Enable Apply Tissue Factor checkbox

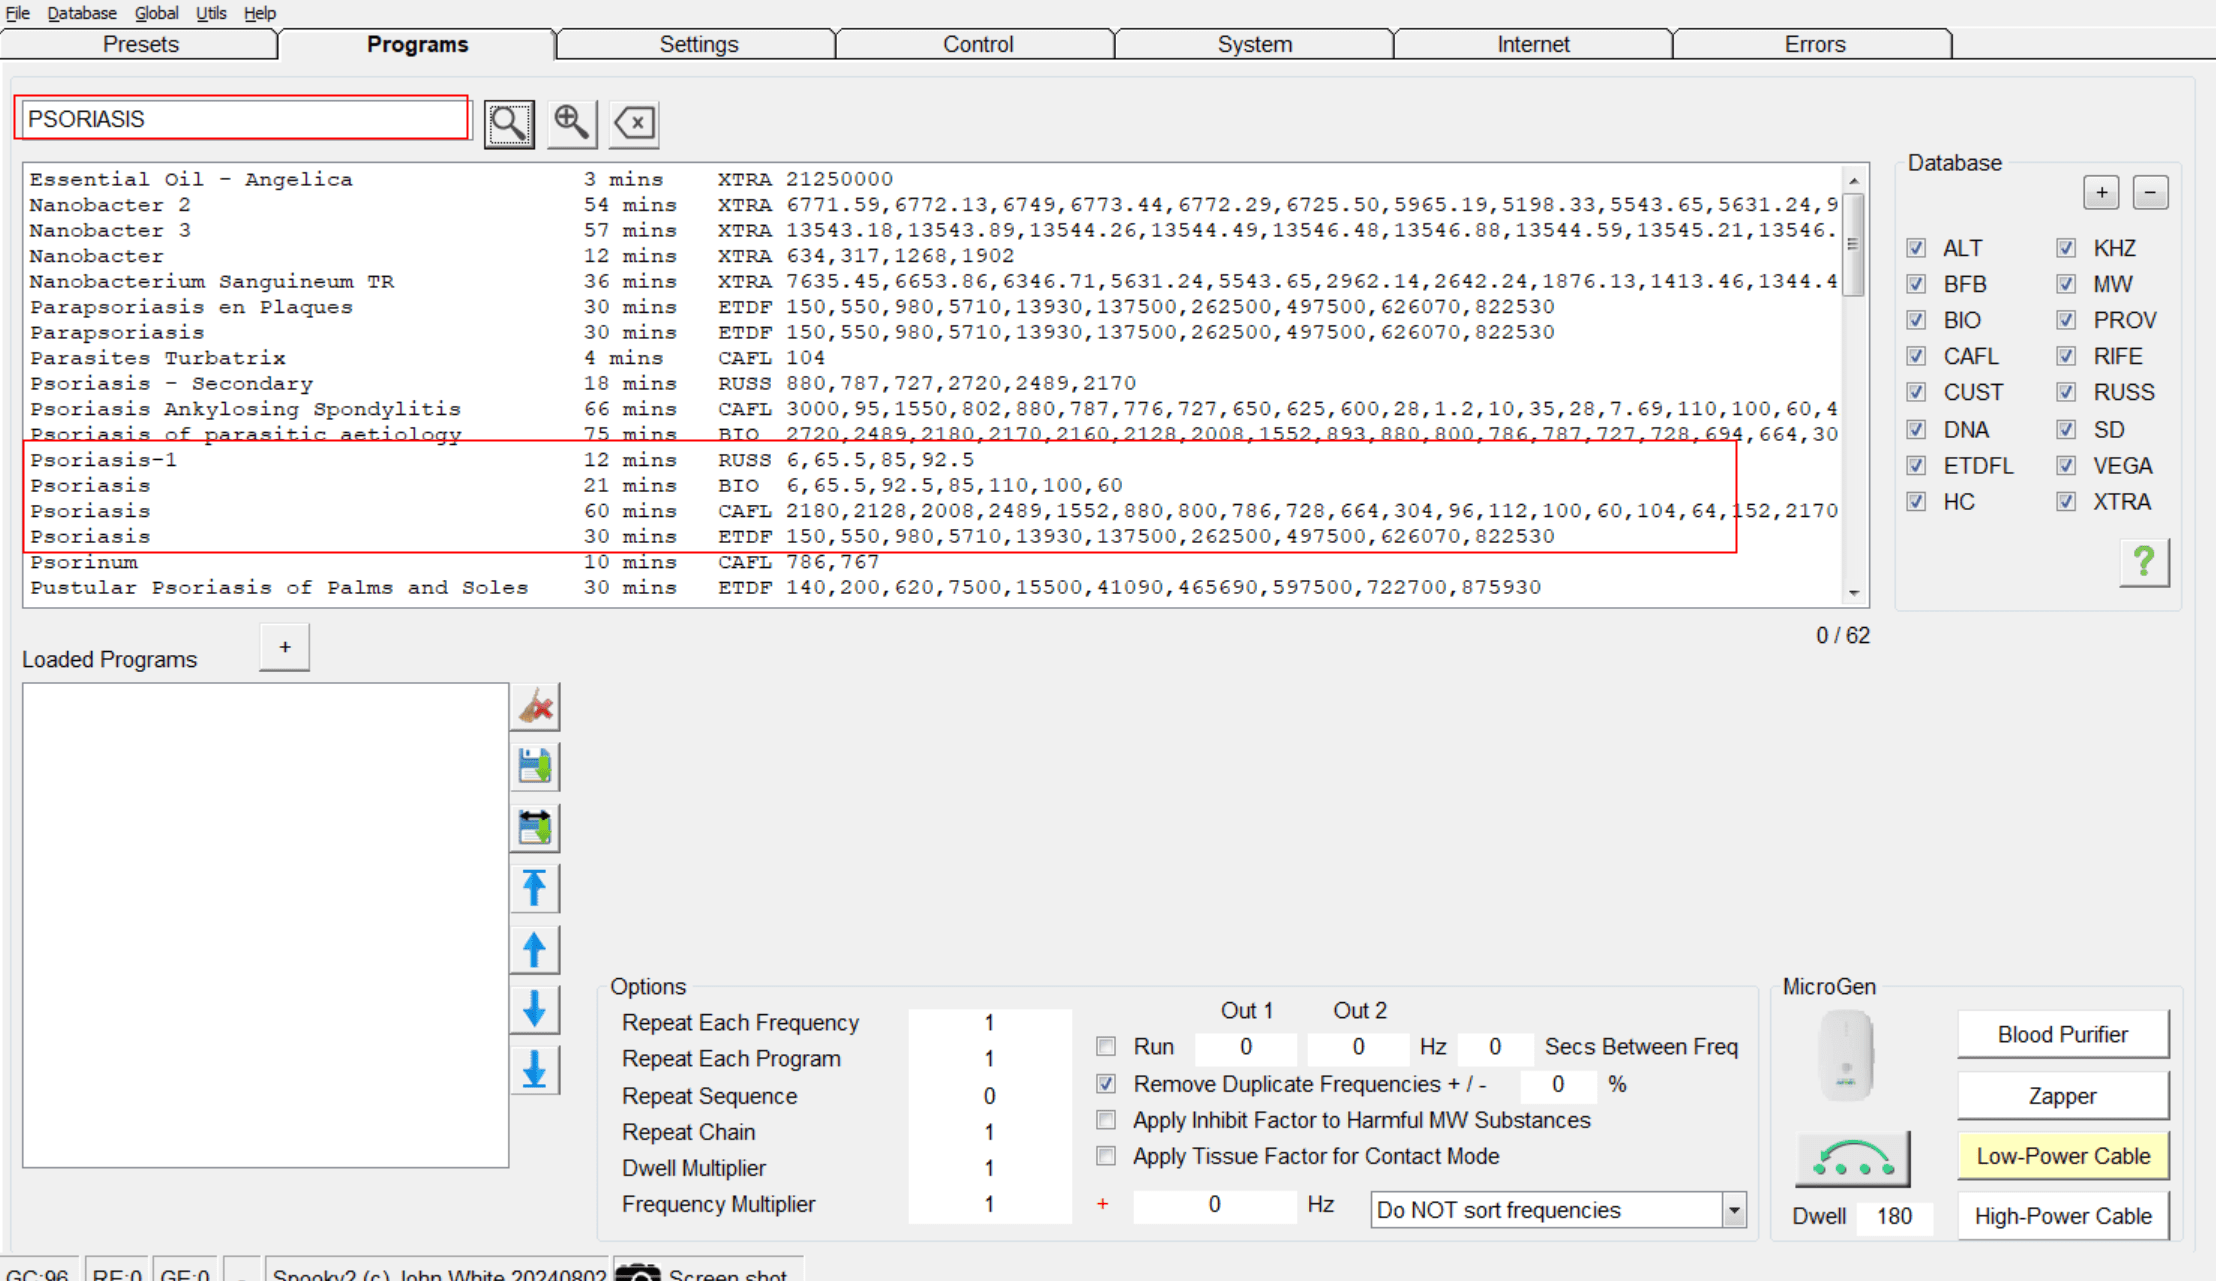click(x=1106, y=1156)
